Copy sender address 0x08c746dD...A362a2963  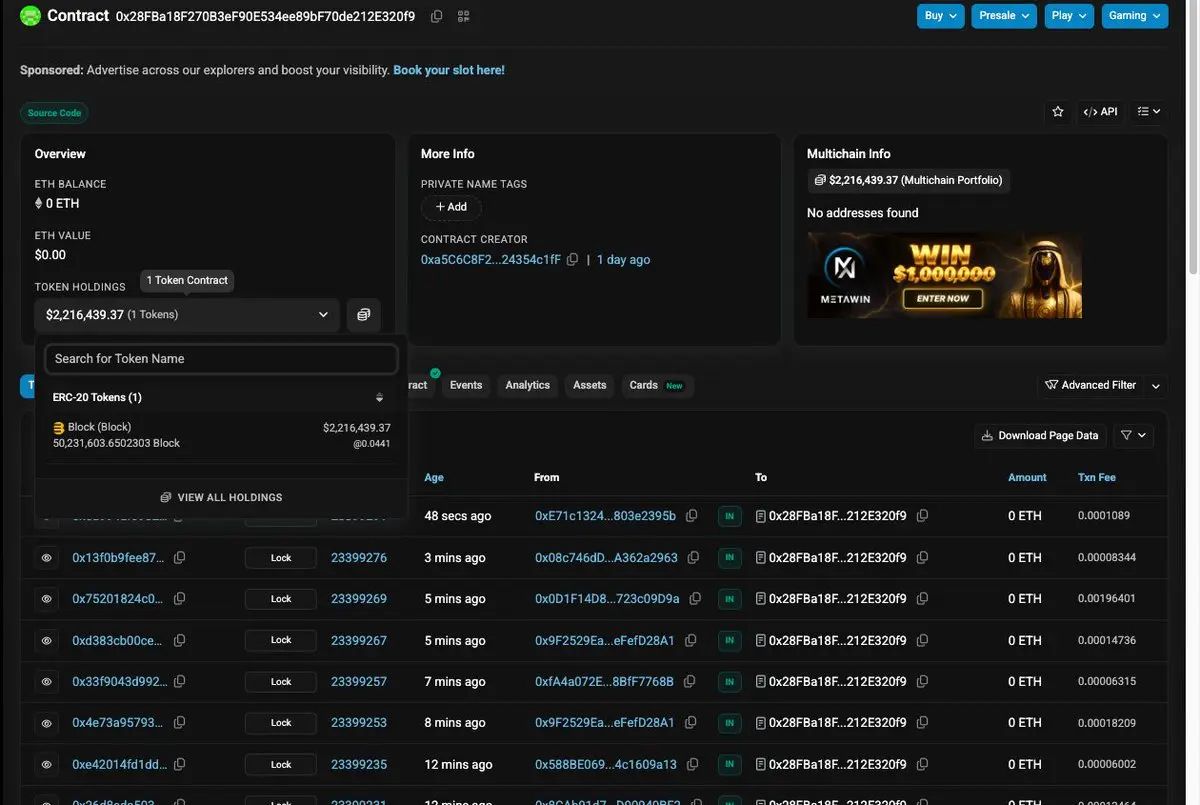pyautogui.click(x=694, y=558)
